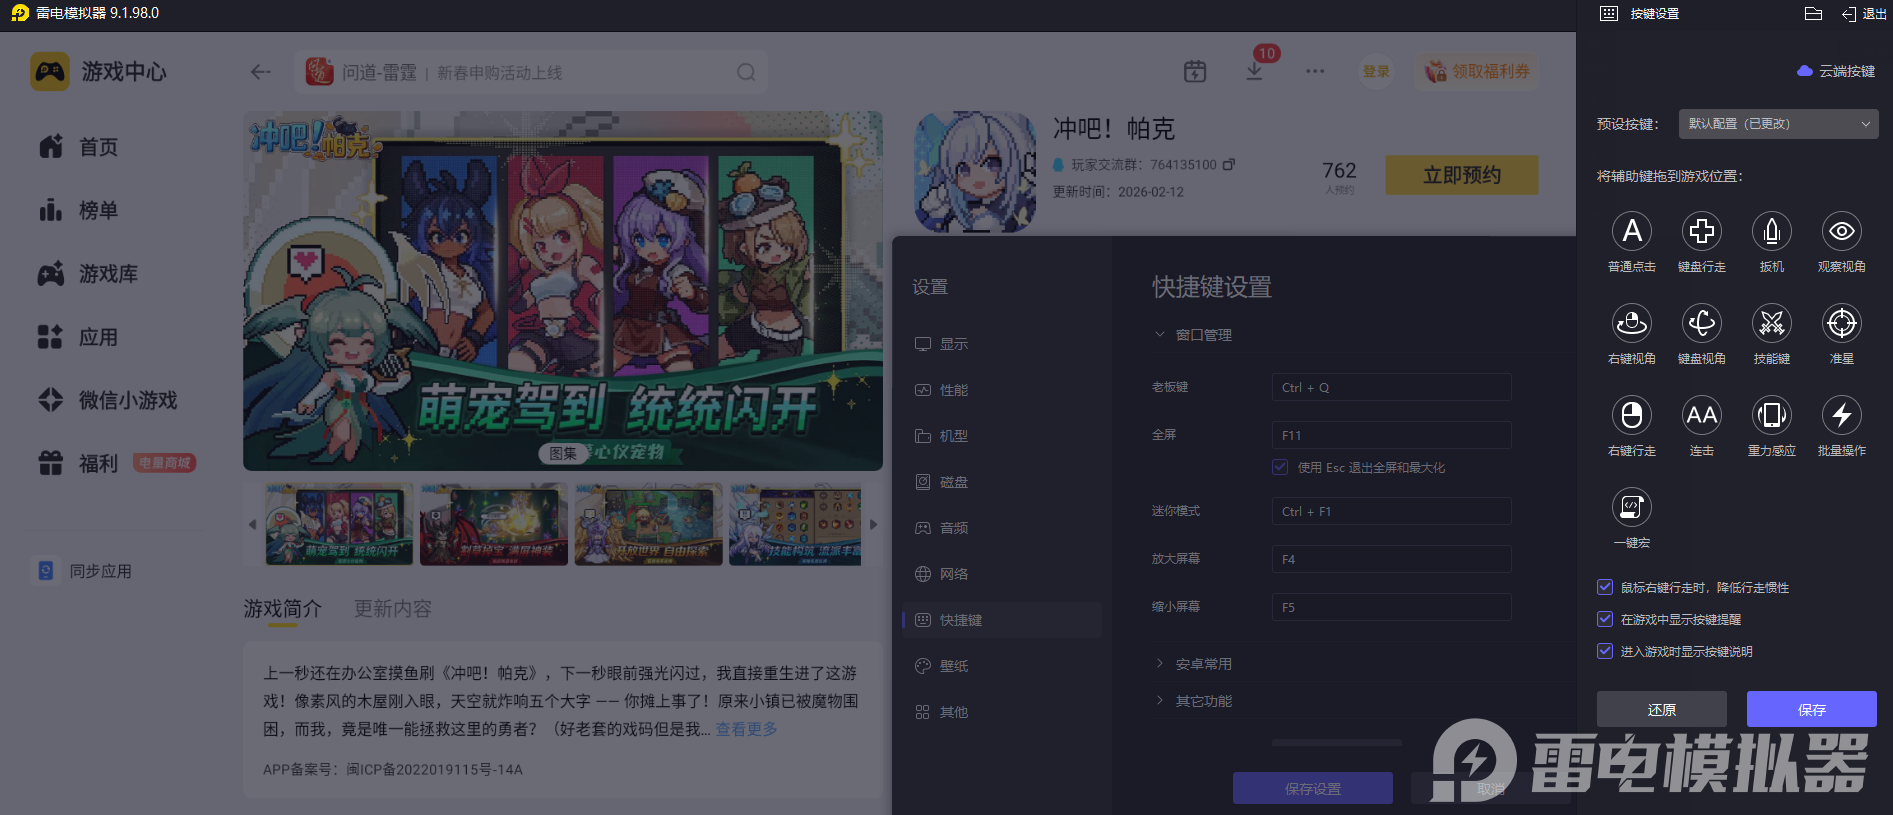Select 快捷键 settings category

tap(1002, 620)
